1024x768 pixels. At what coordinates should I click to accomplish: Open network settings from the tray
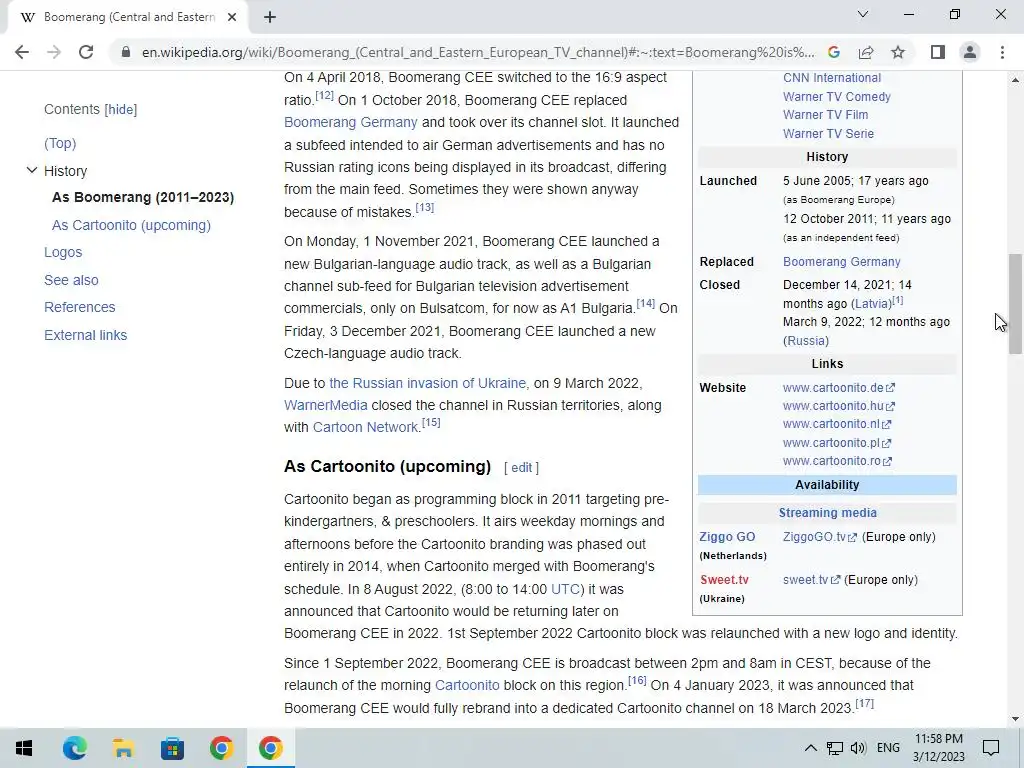click(835, 748)
